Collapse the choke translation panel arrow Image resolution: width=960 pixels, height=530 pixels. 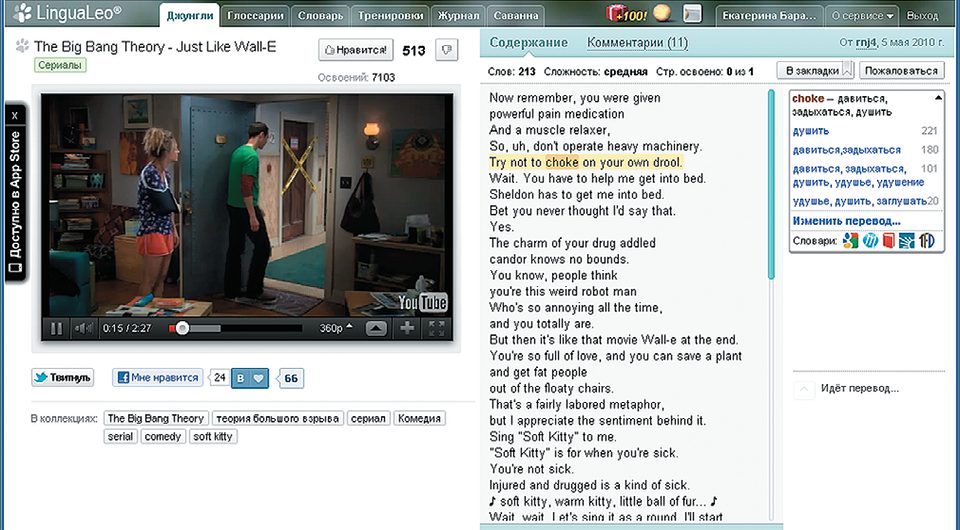[938, 98]
